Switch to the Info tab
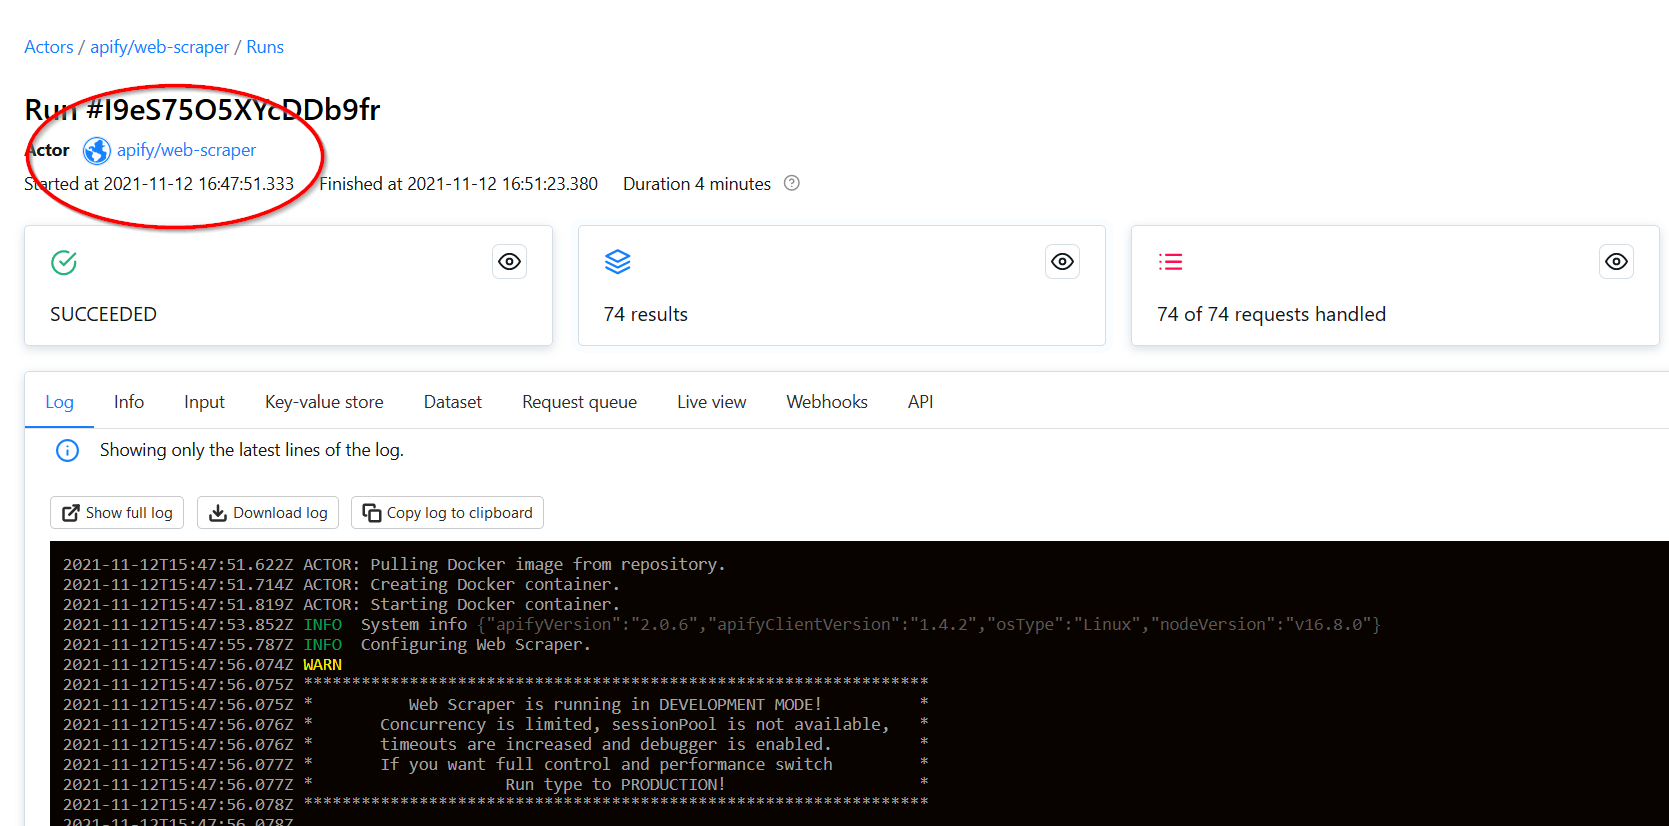The image size is (1669, 826). coord(129,402)
